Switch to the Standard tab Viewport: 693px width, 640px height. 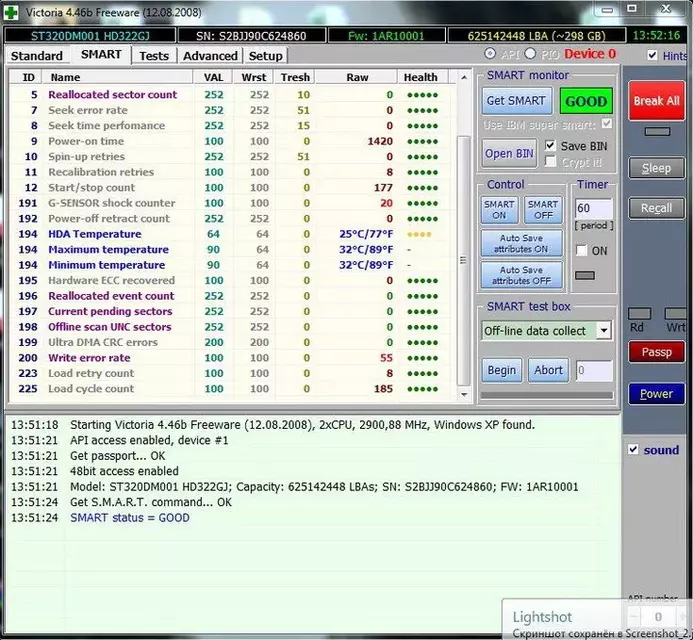coord(37,56)
